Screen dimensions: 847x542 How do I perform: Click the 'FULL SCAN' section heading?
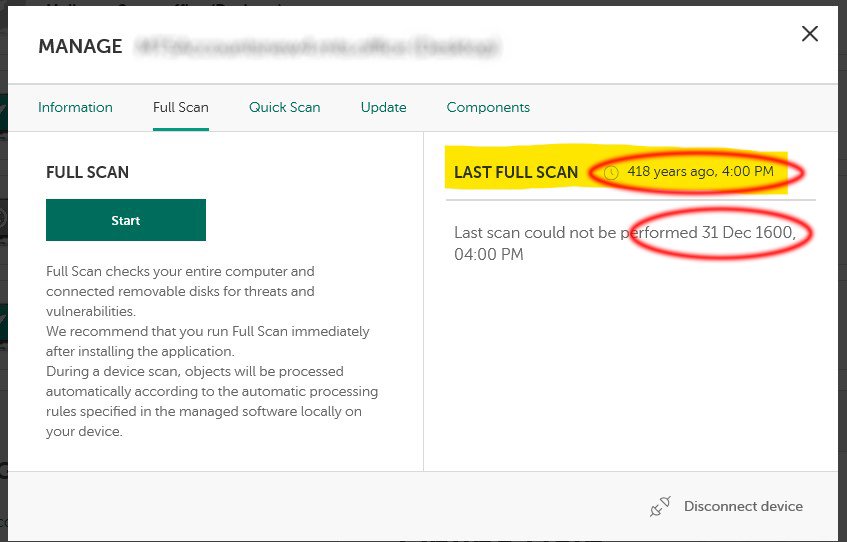(88, 172)
